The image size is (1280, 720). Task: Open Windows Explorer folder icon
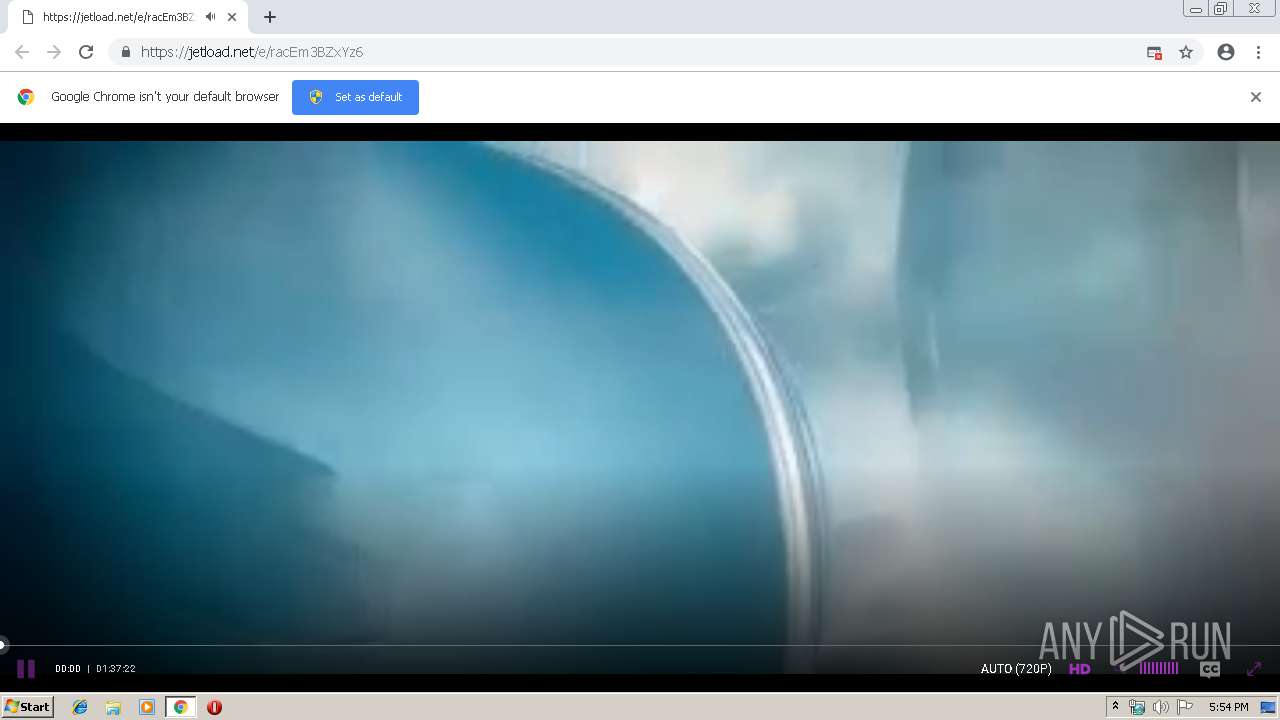(113, 707)
